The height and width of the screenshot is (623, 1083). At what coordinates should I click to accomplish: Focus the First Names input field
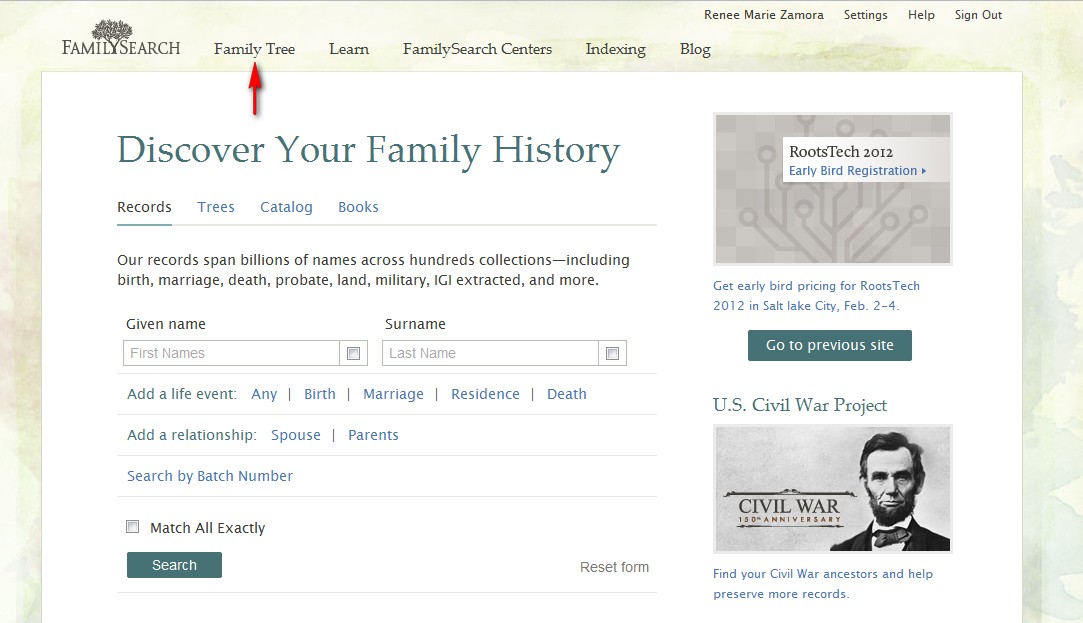(231, 353)
